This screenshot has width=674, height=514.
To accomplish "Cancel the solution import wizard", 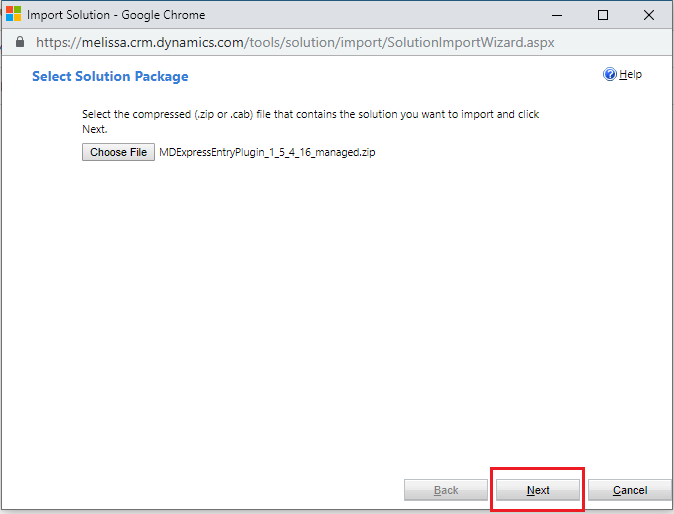I will coord(629,490).
